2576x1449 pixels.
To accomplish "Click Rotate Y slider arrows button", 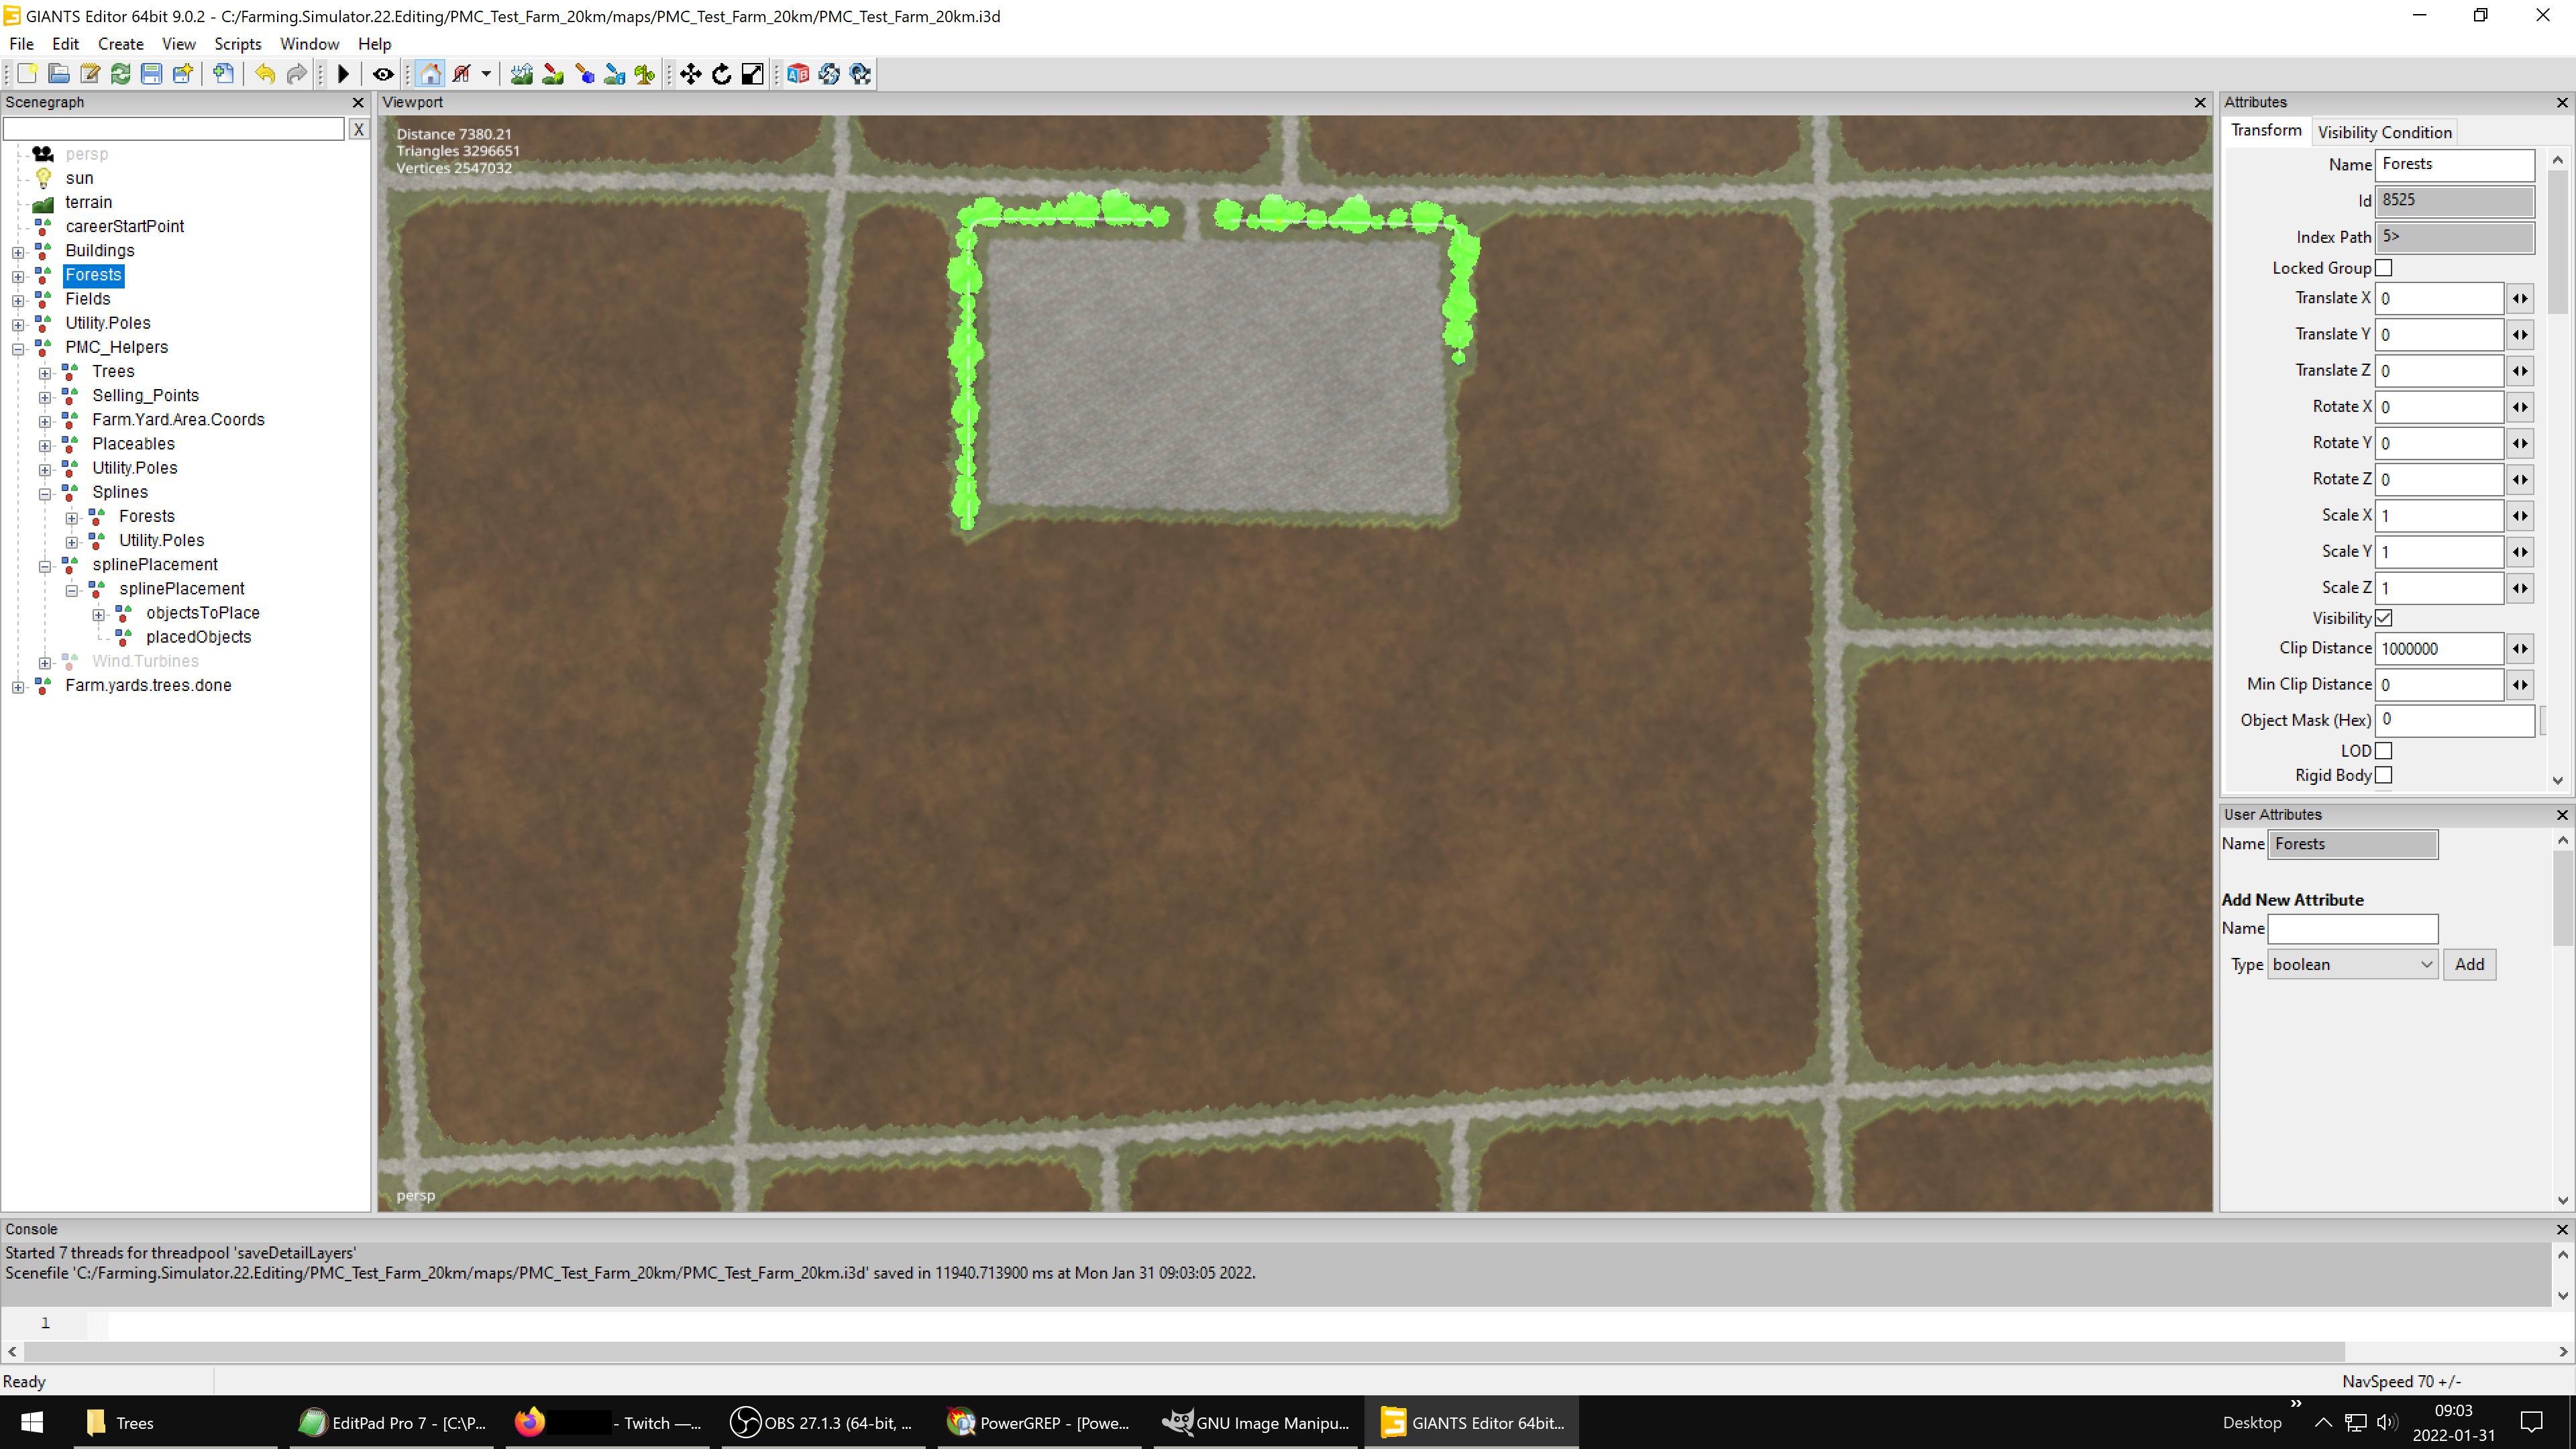I will coord(2520,443).
